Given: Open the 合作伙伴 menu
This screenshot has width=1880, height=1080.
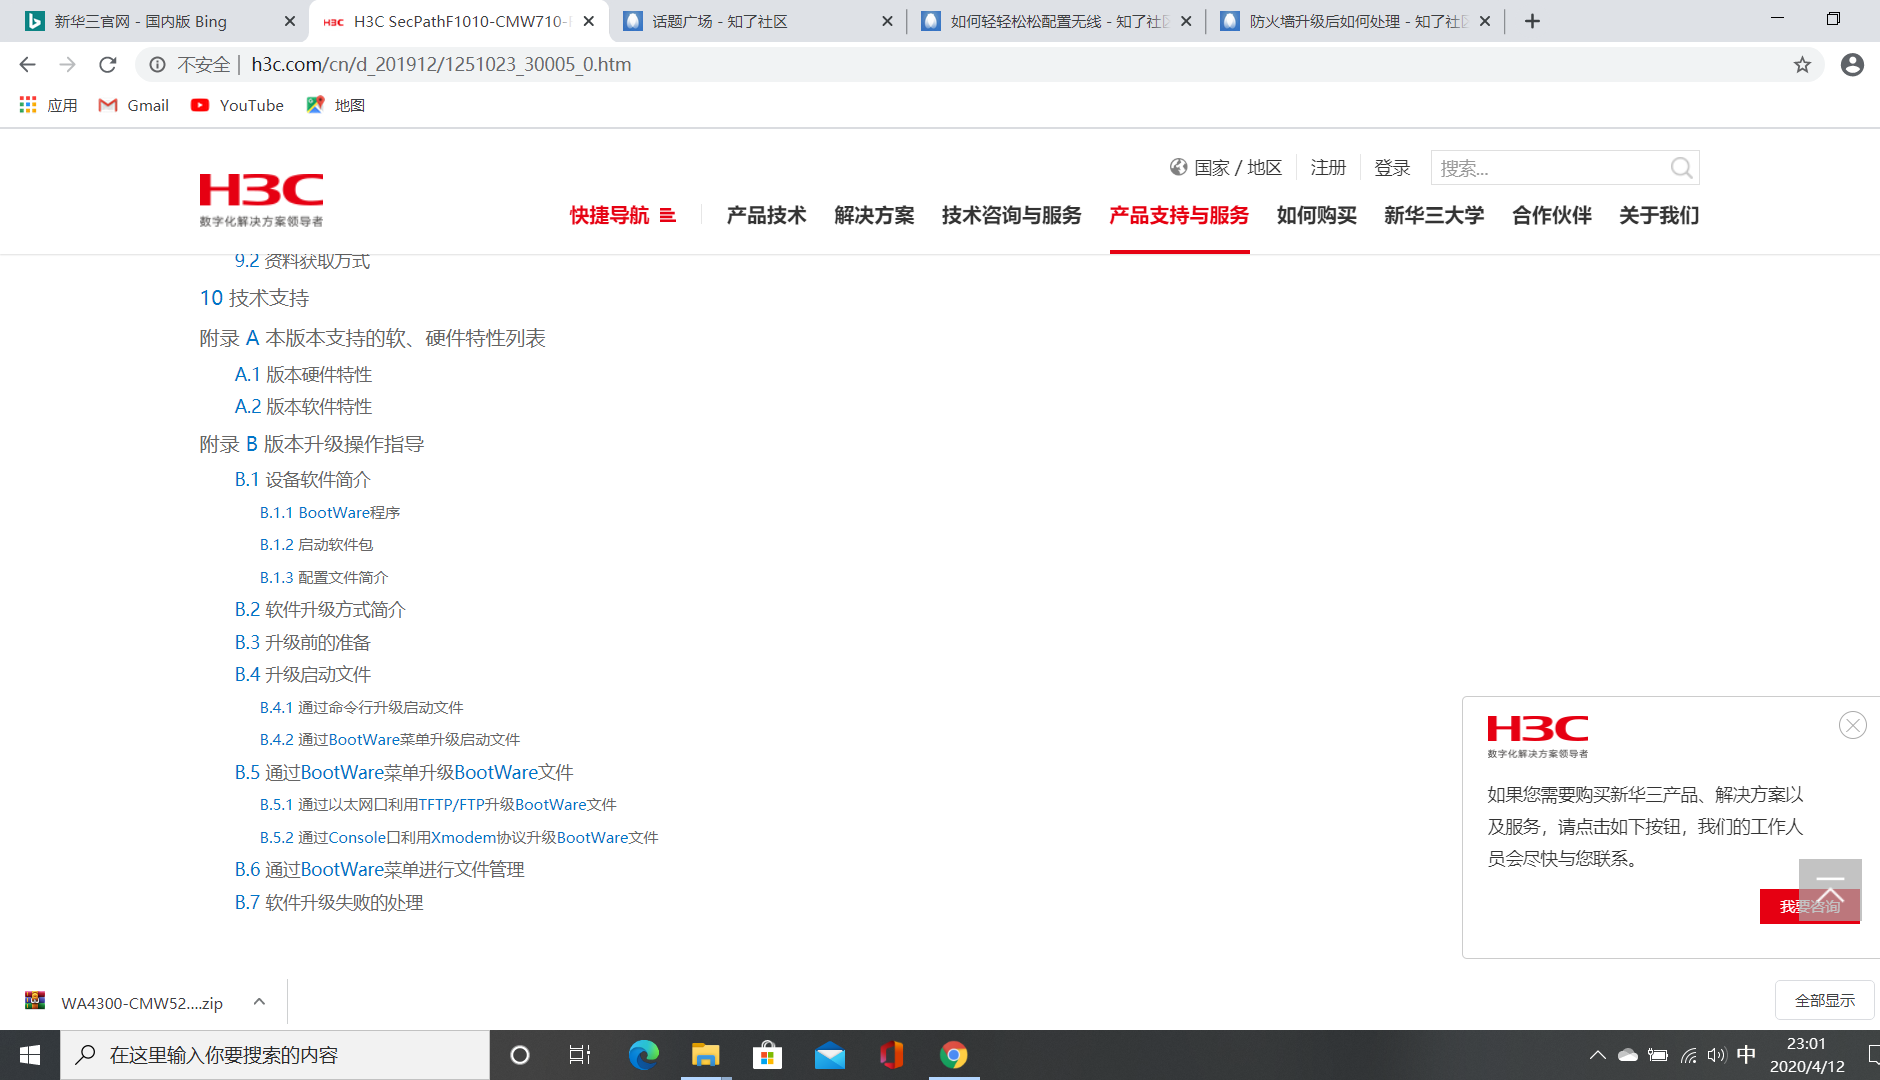Looking at the screenshot, I should click(1552, 216).
